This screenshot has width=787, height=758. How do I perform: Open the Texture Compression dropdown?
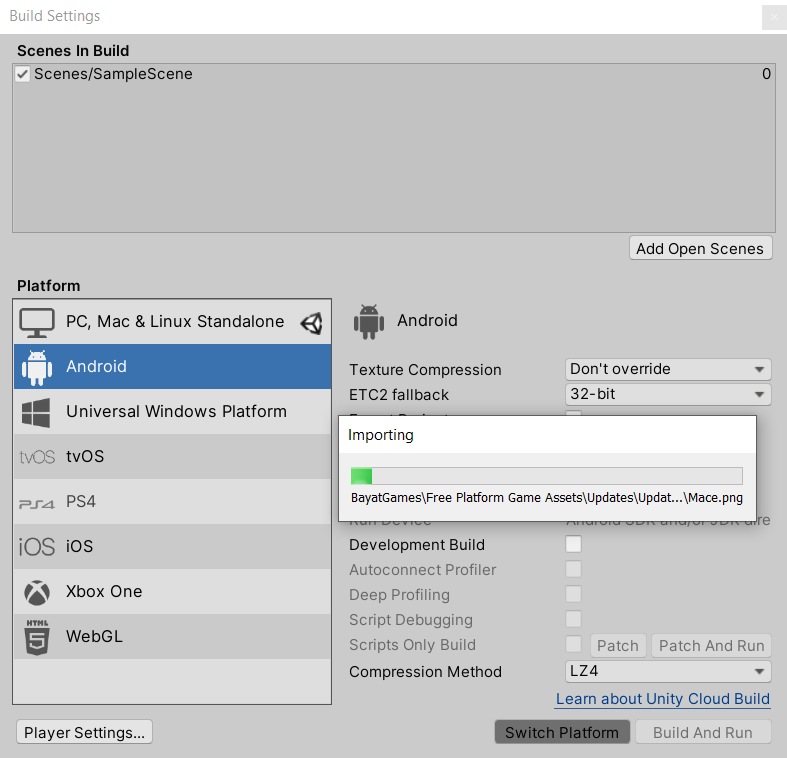click(668, 369)
